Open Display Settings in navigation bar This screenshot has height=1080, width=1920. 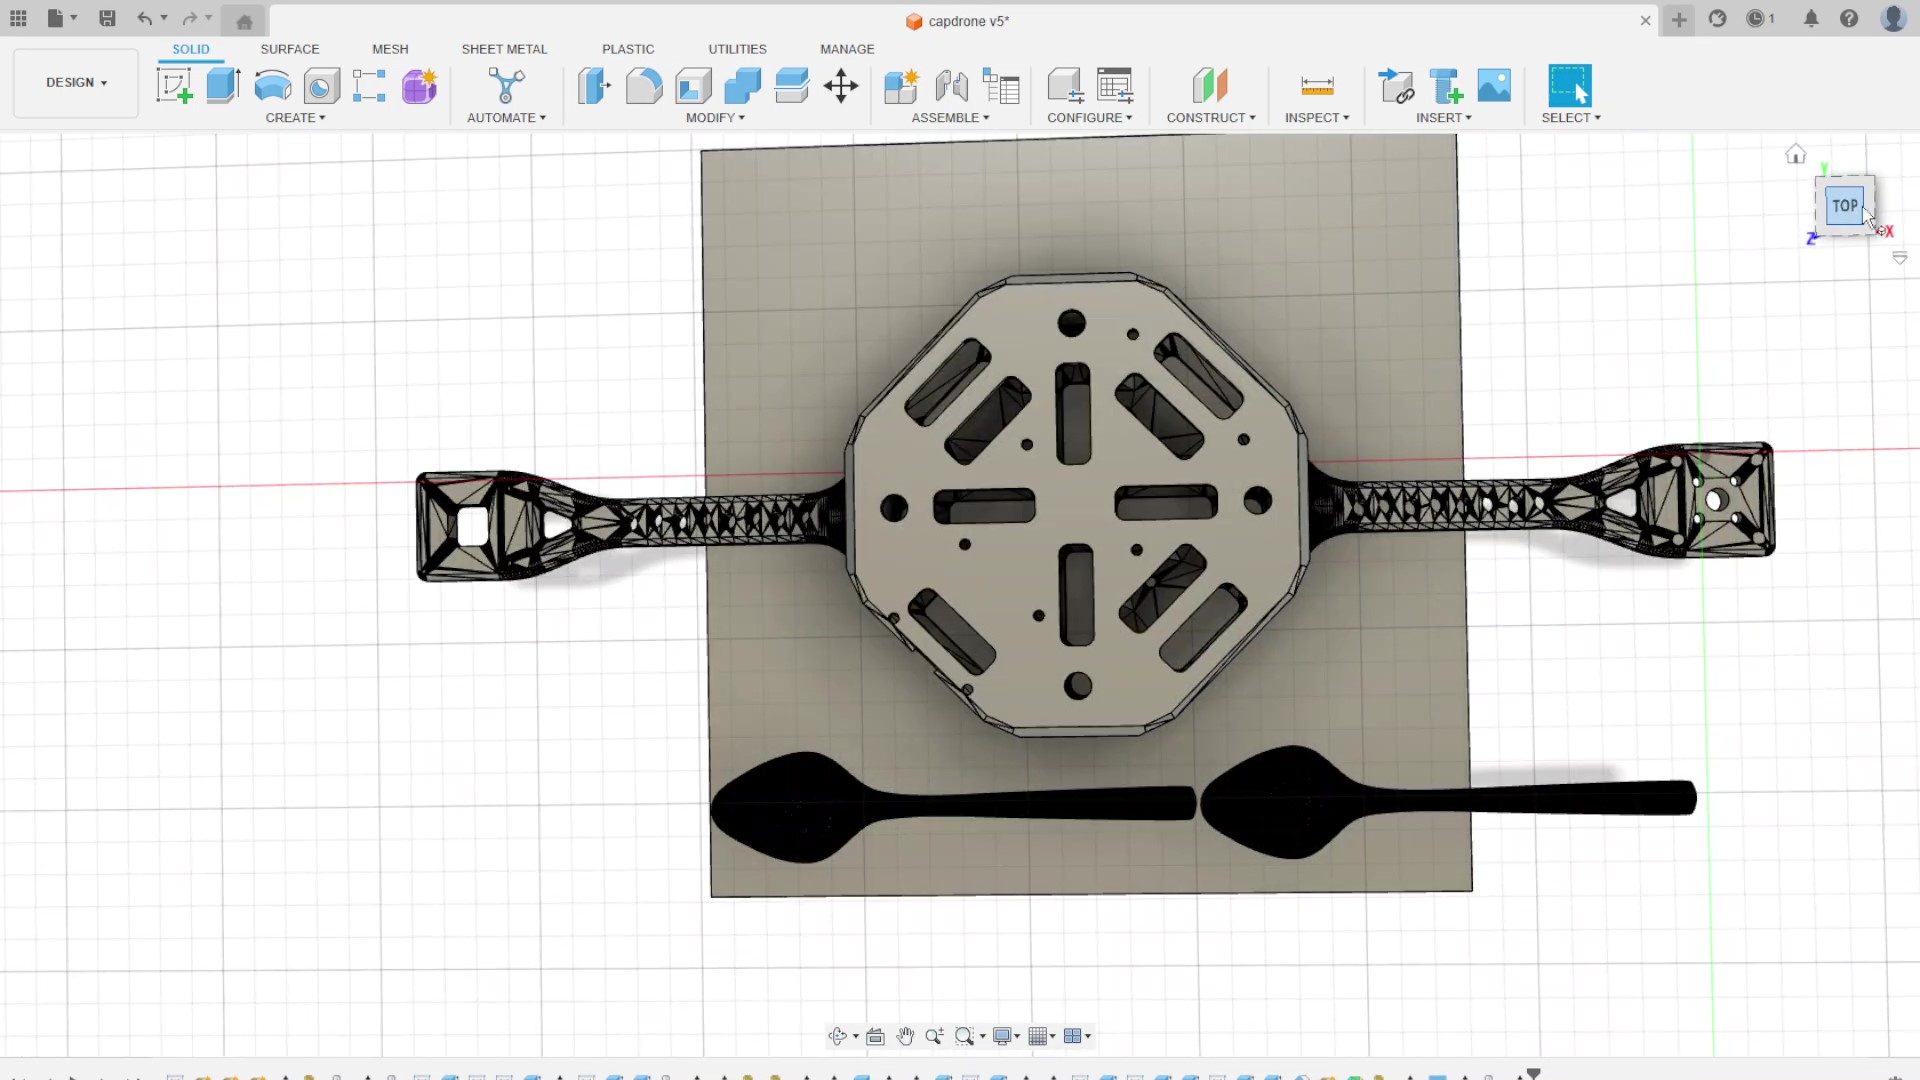click(1005, 1036)
